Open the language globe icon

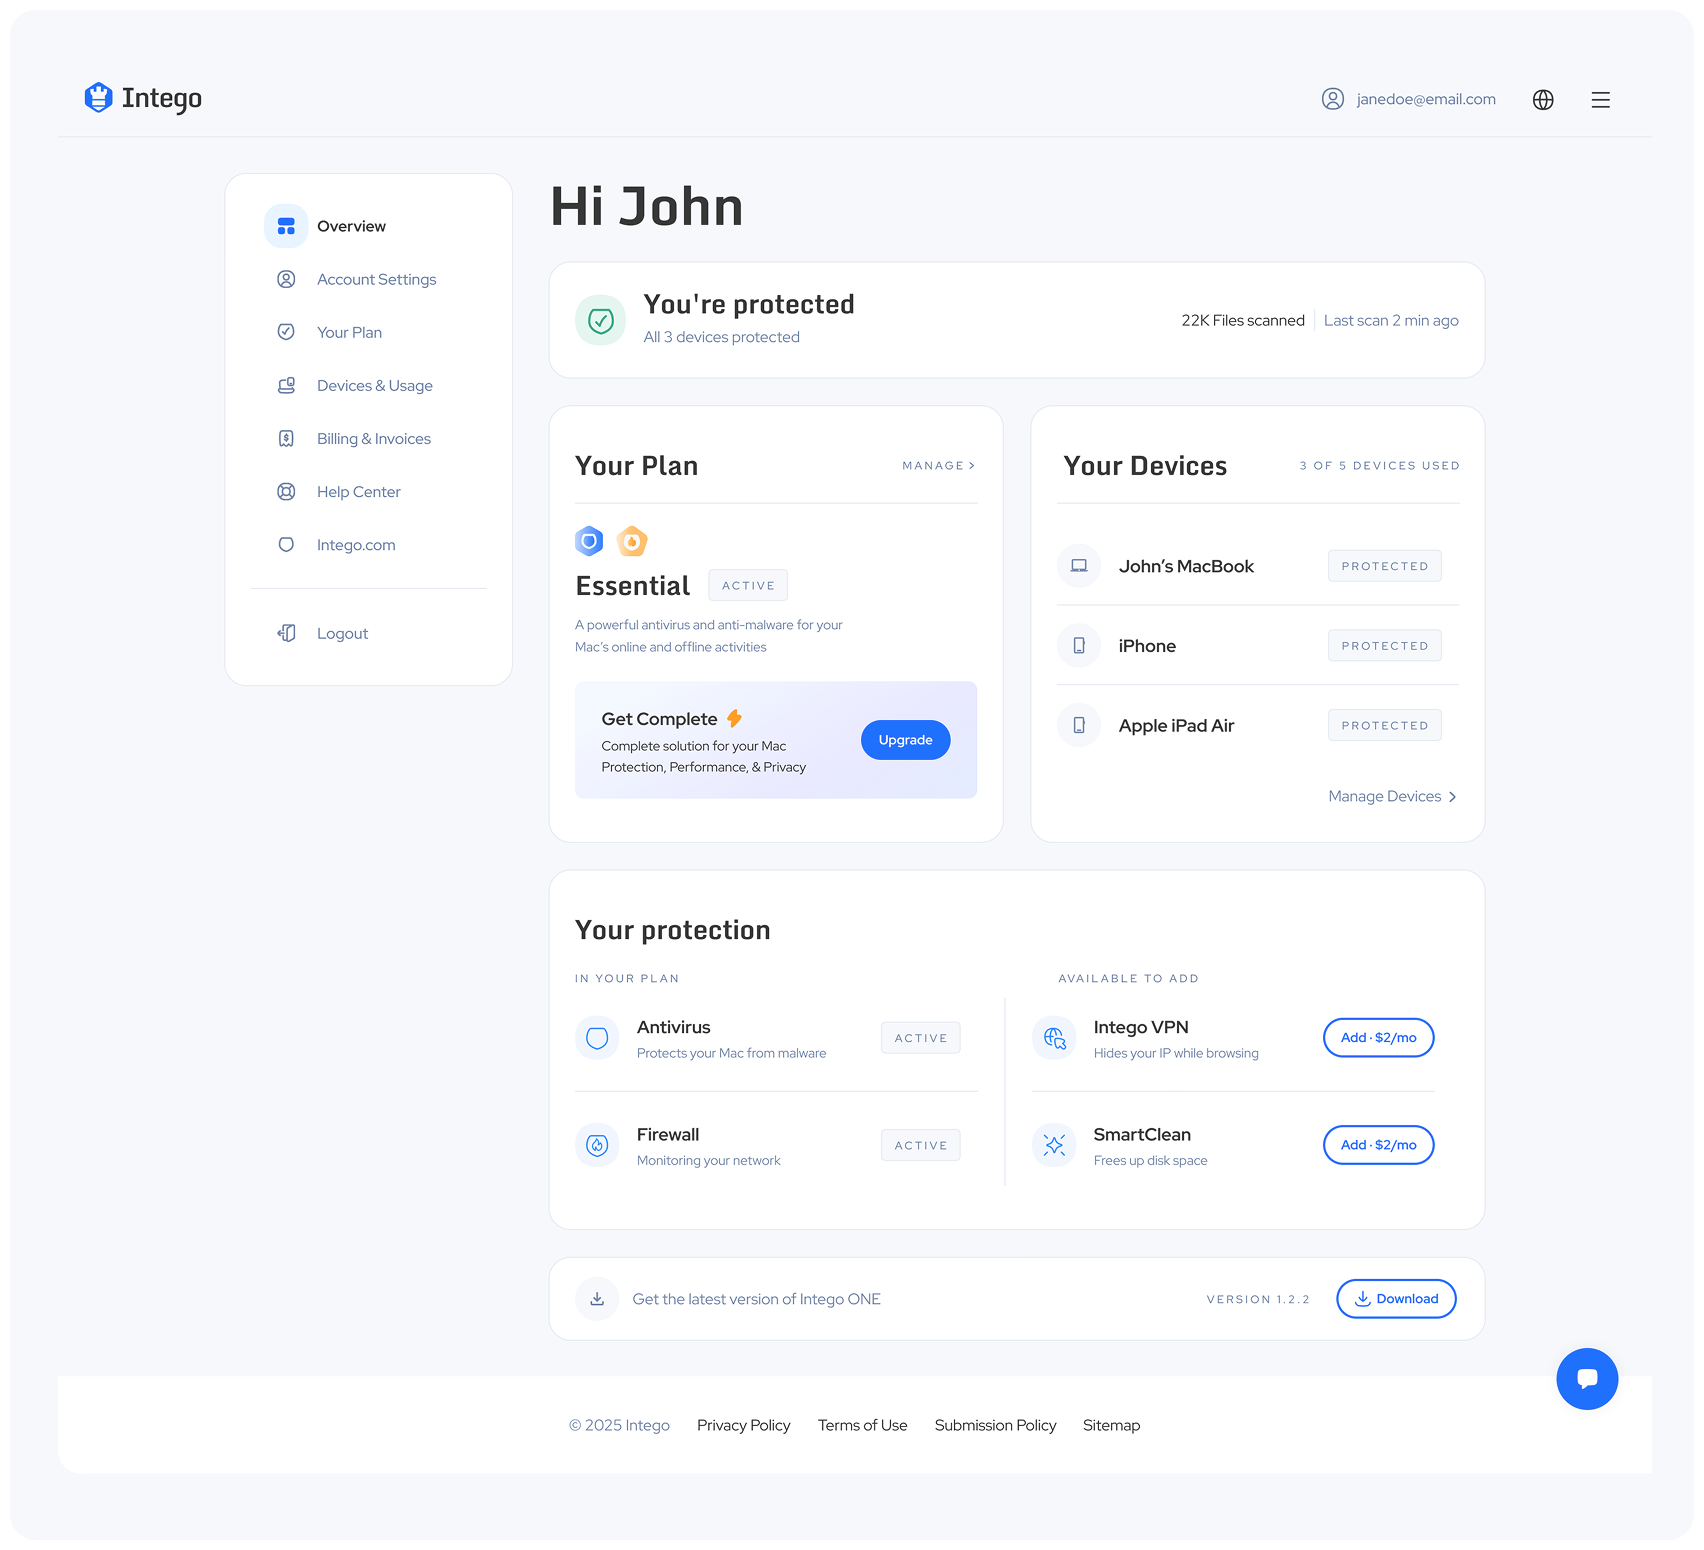click(x=1543, y=99)
